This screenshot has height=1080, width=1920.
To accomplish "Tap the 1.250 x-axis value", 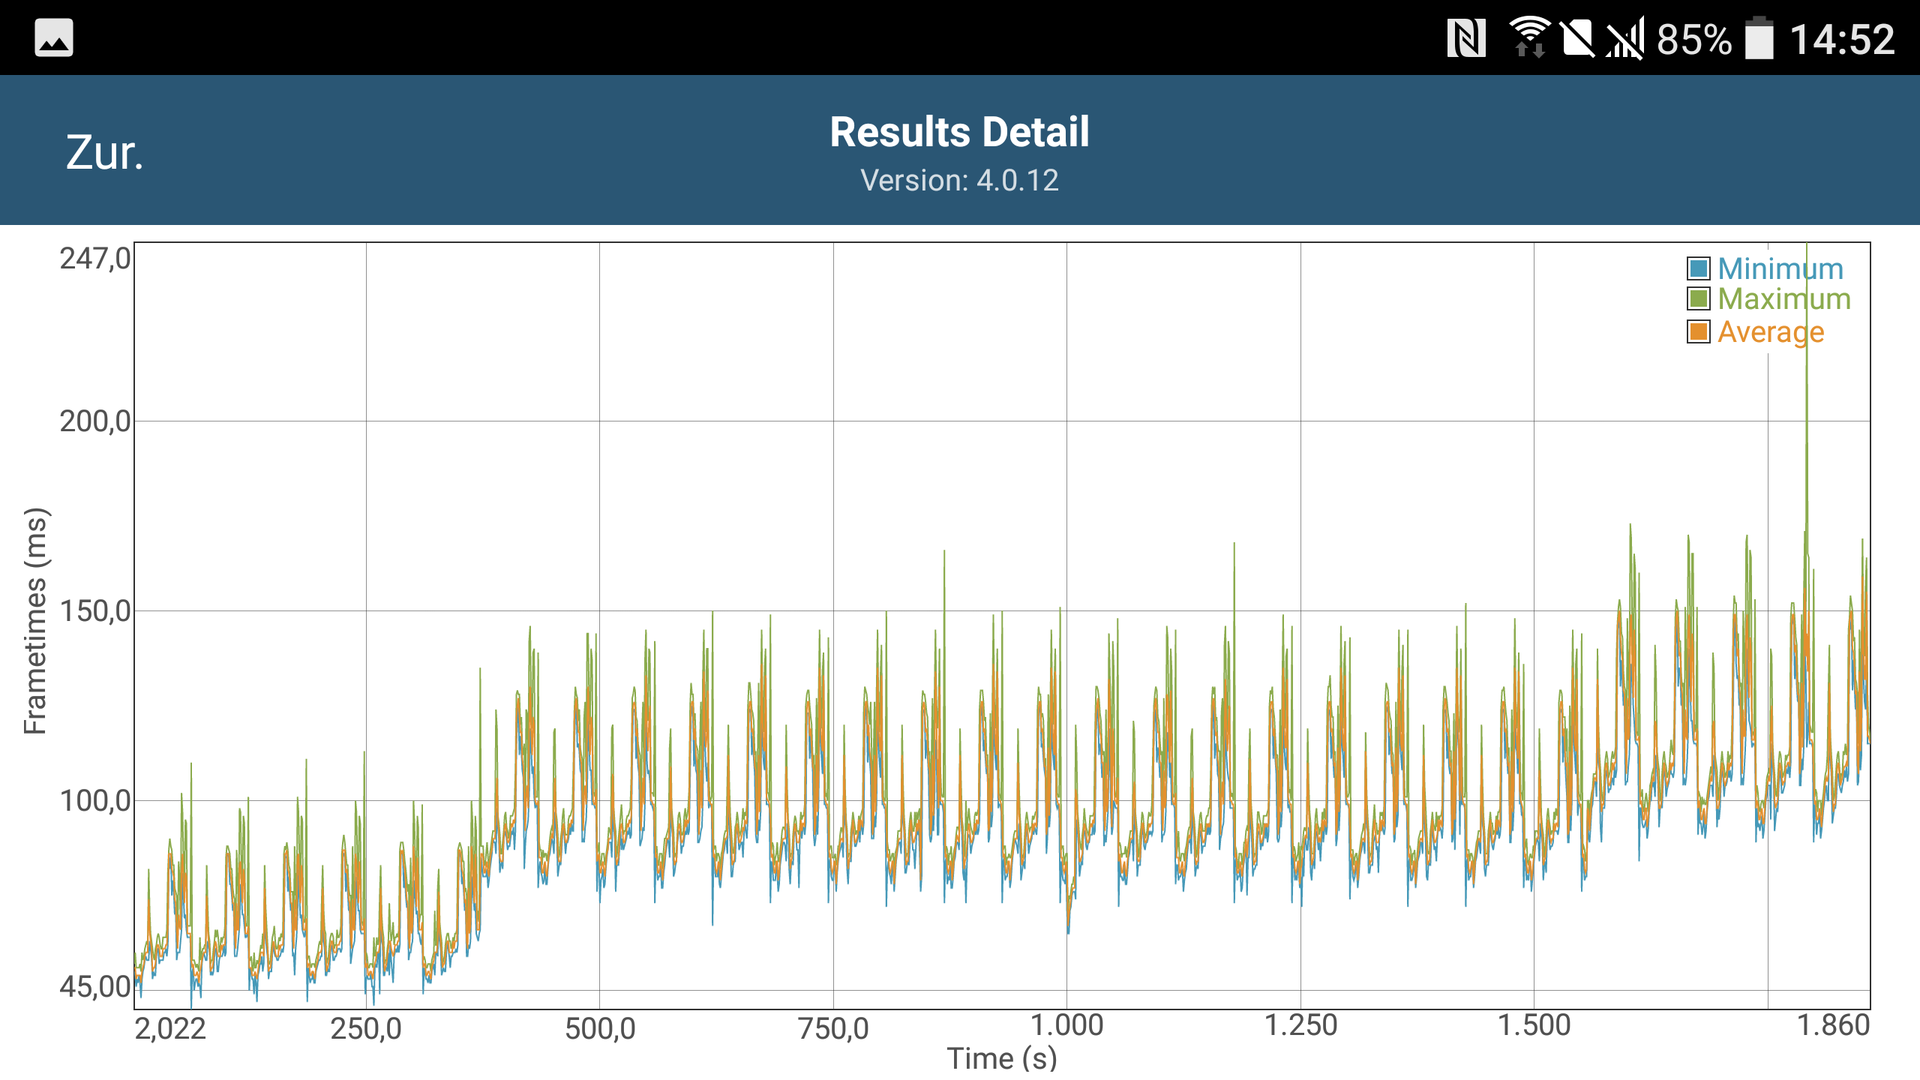I will click(x=1301, y=1025).
